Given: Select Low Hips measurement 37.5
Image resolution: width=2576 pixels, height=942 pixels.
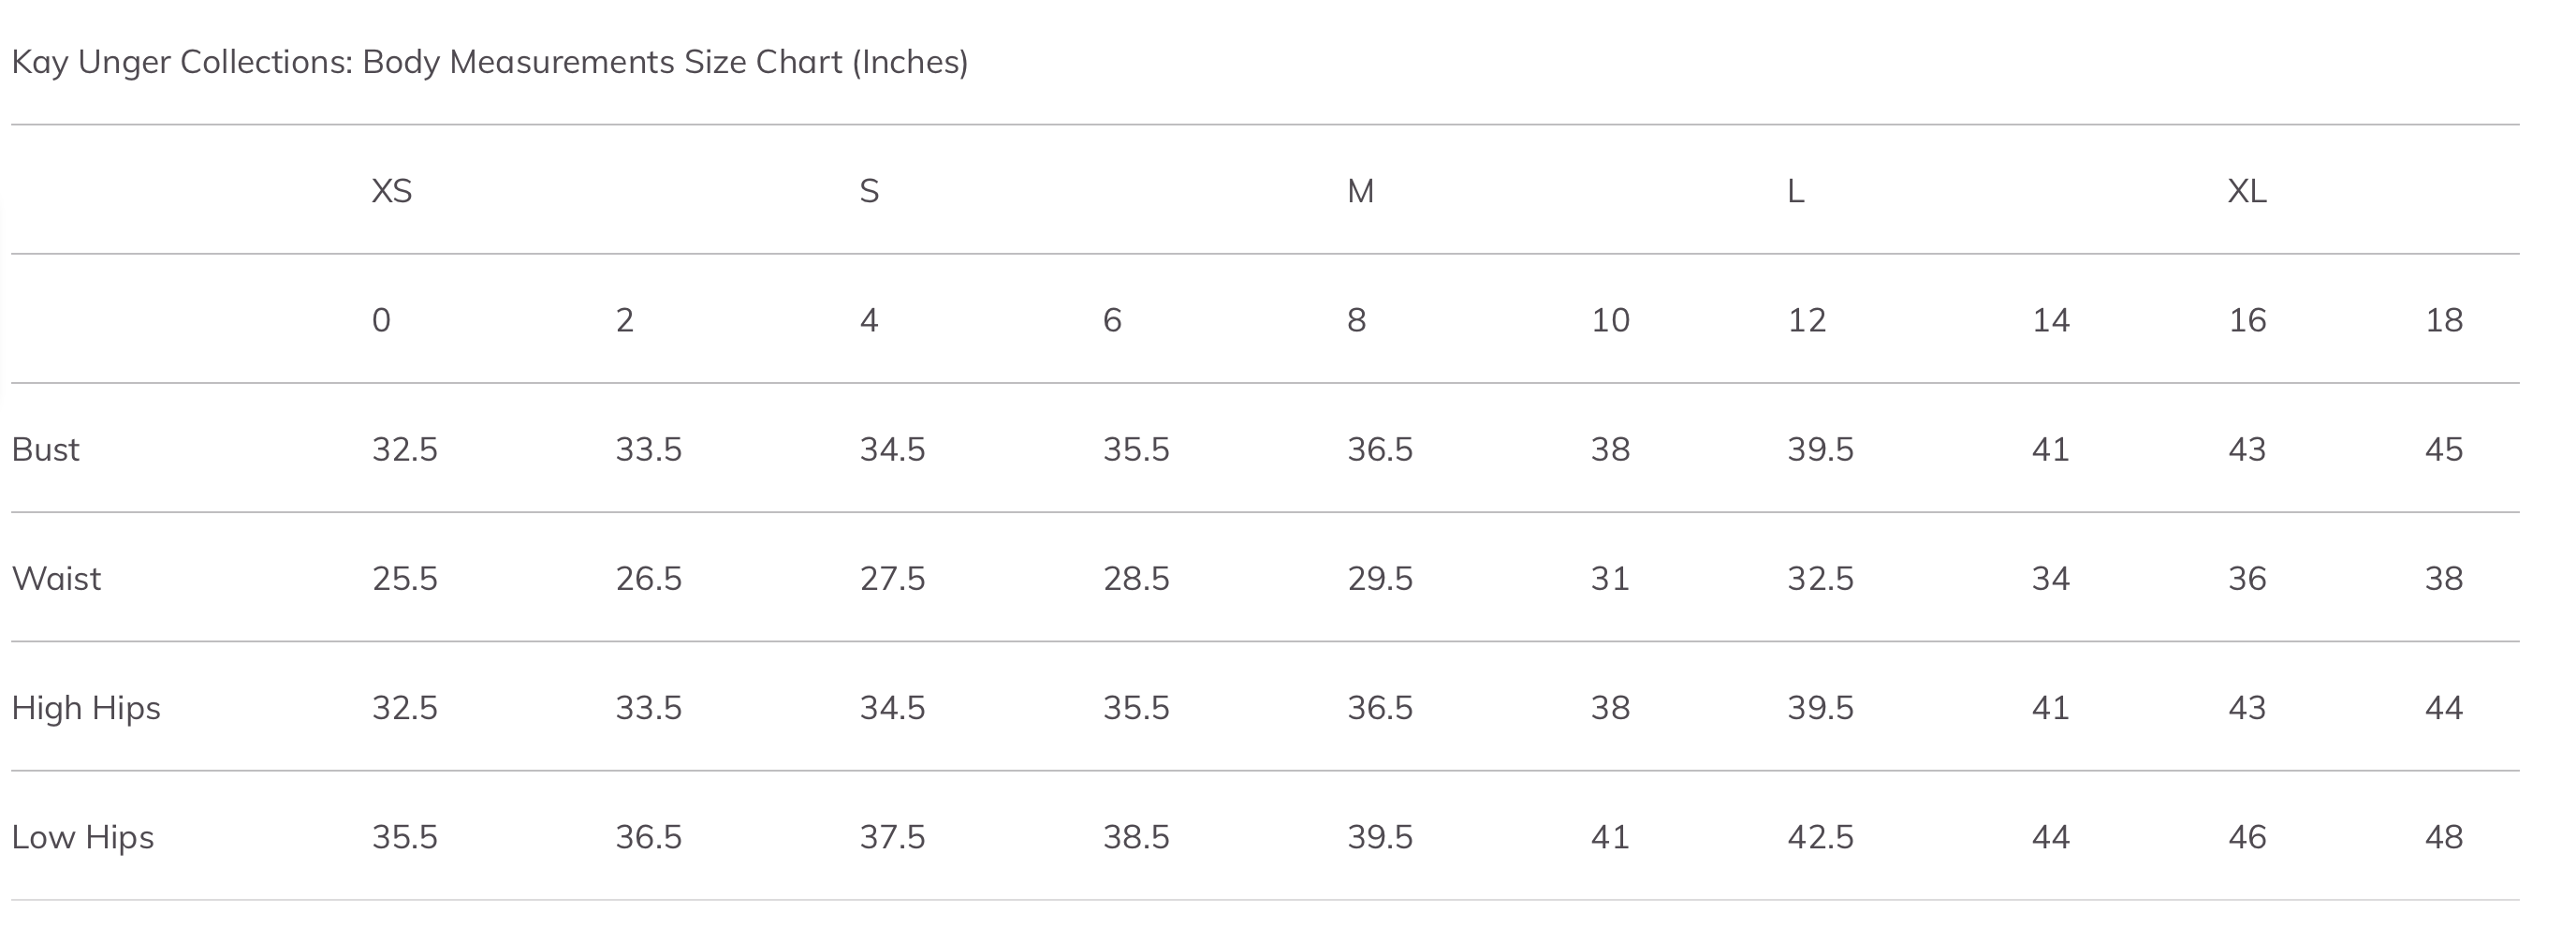Looking at the screenshot, I should coord(892,837).
